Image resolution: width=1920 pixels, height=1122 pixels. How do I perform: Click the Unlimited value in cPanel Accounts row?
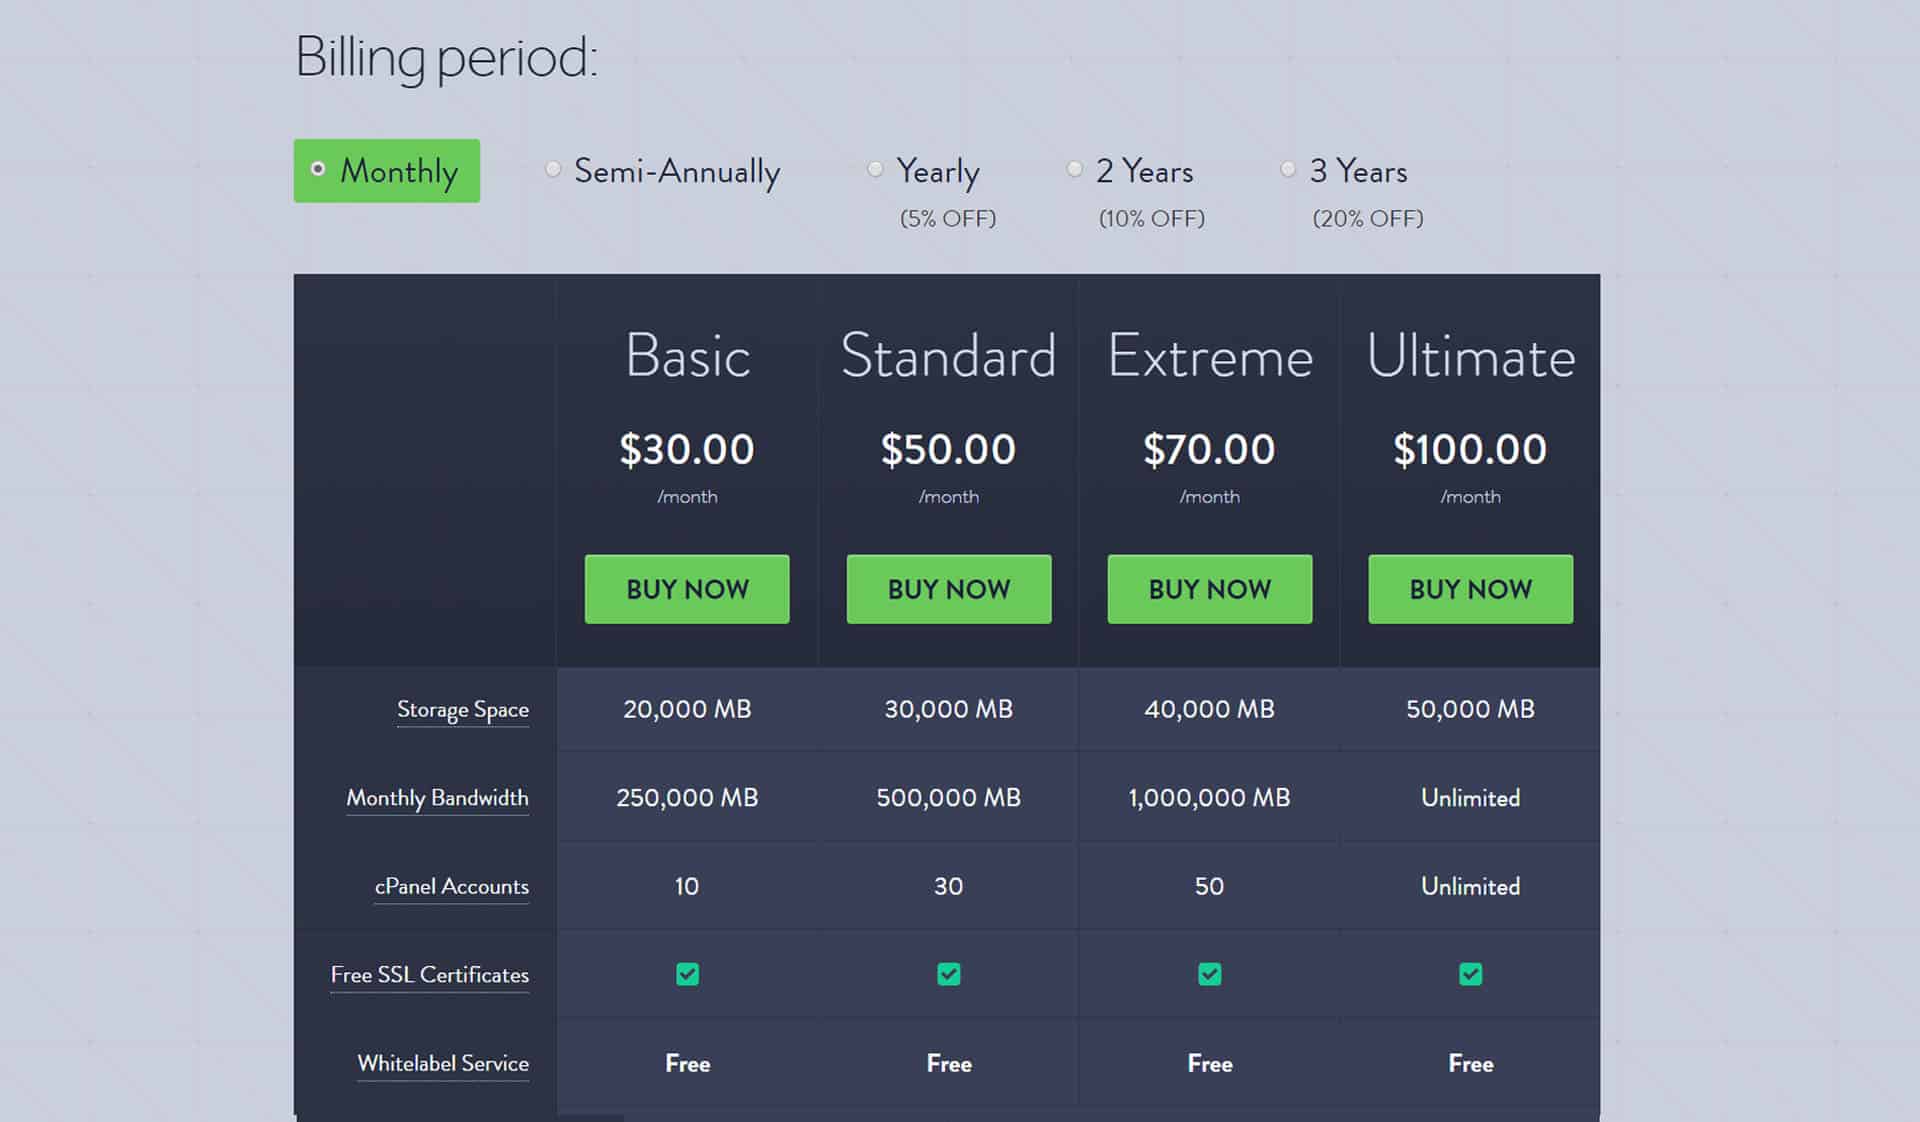(x=1471, y=886)
